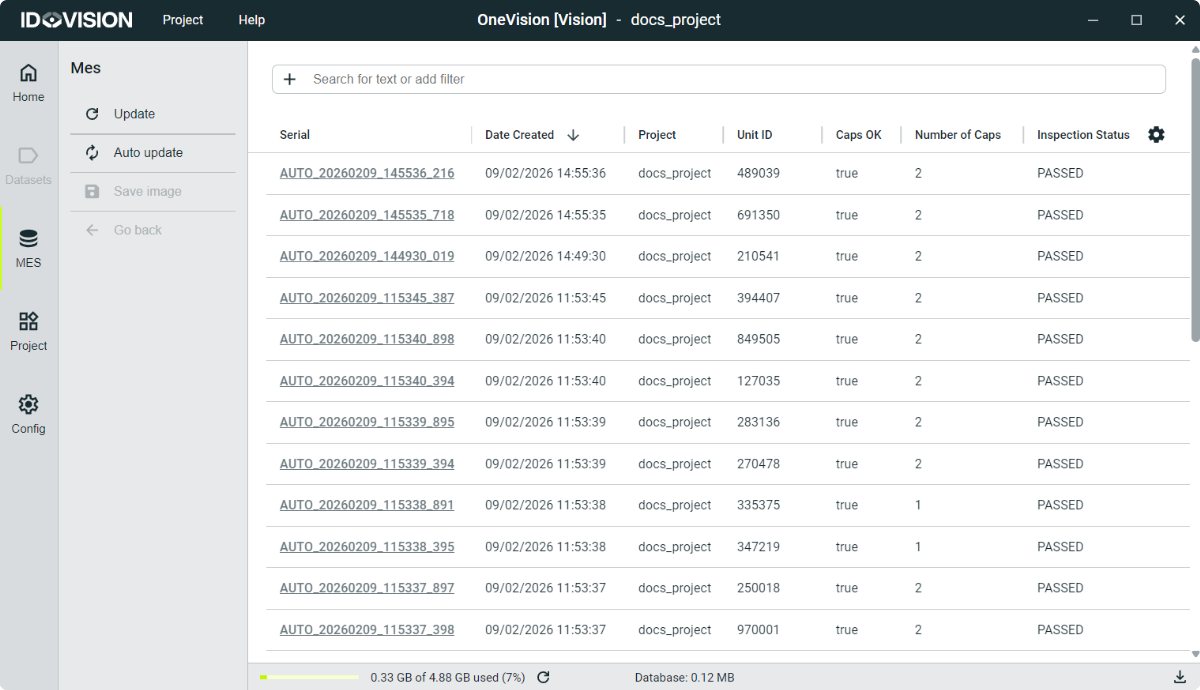Open record AUTO_20260209_115338_891

coord(367,505)
